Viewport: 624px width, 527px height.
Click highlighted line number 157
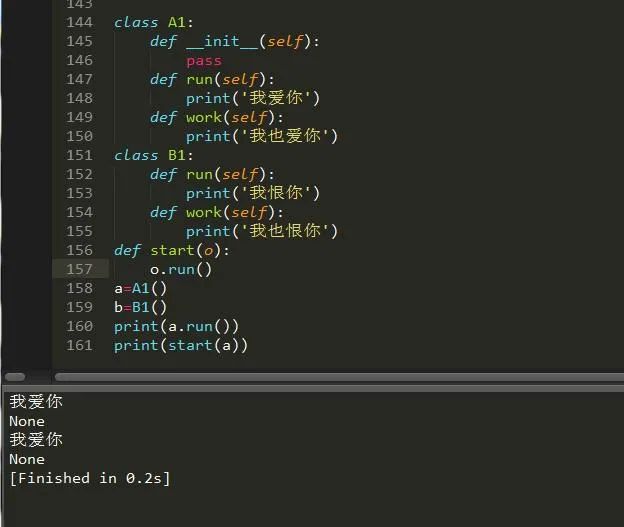pyautogui.click(x=80, y=269)
